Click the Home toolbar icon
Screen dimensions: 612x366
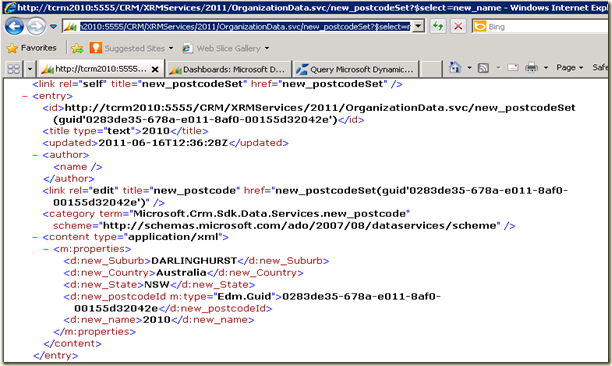coord(455,68)
